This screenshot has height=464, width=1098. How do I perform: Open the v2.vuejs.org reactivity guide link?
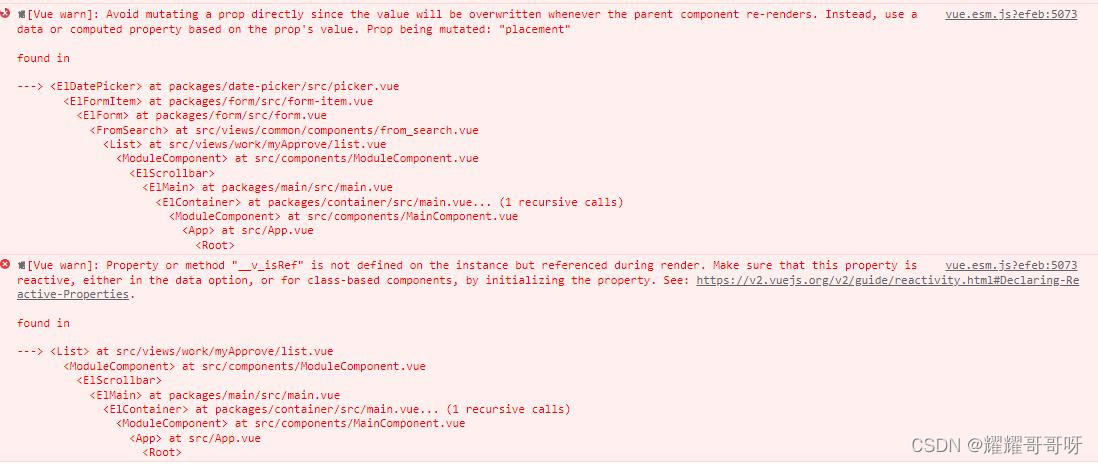[x=548, y=287]
